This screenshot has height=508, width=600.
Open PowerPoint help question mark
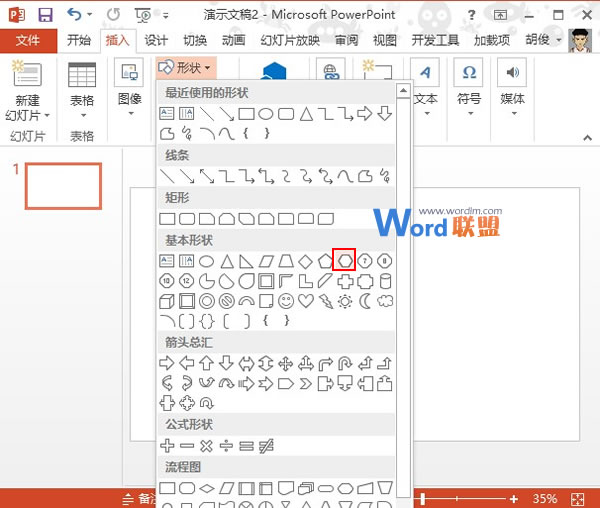471,15
